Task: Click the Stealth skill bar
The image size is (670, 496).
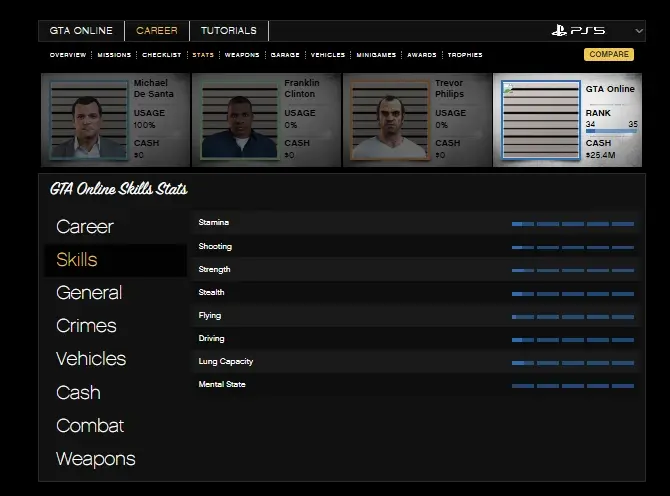Action: [573, 294]
